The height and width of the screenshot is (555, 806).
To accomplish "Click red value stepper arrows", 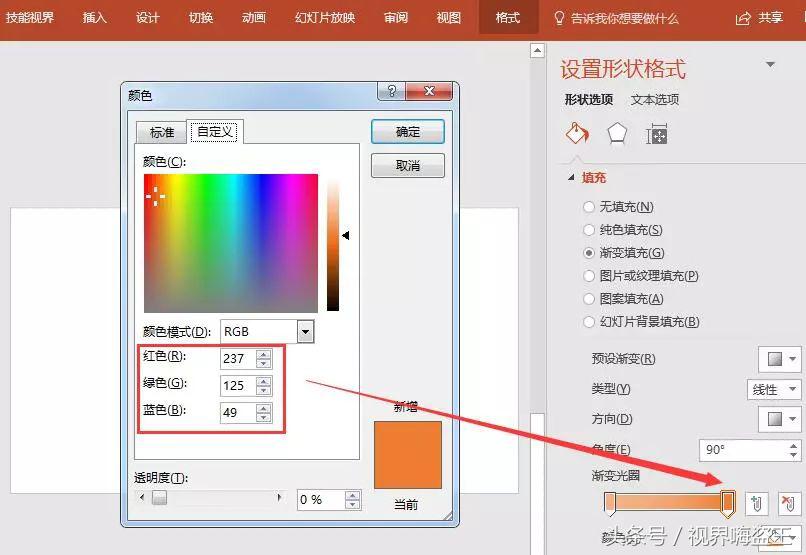I will (264, 358).
